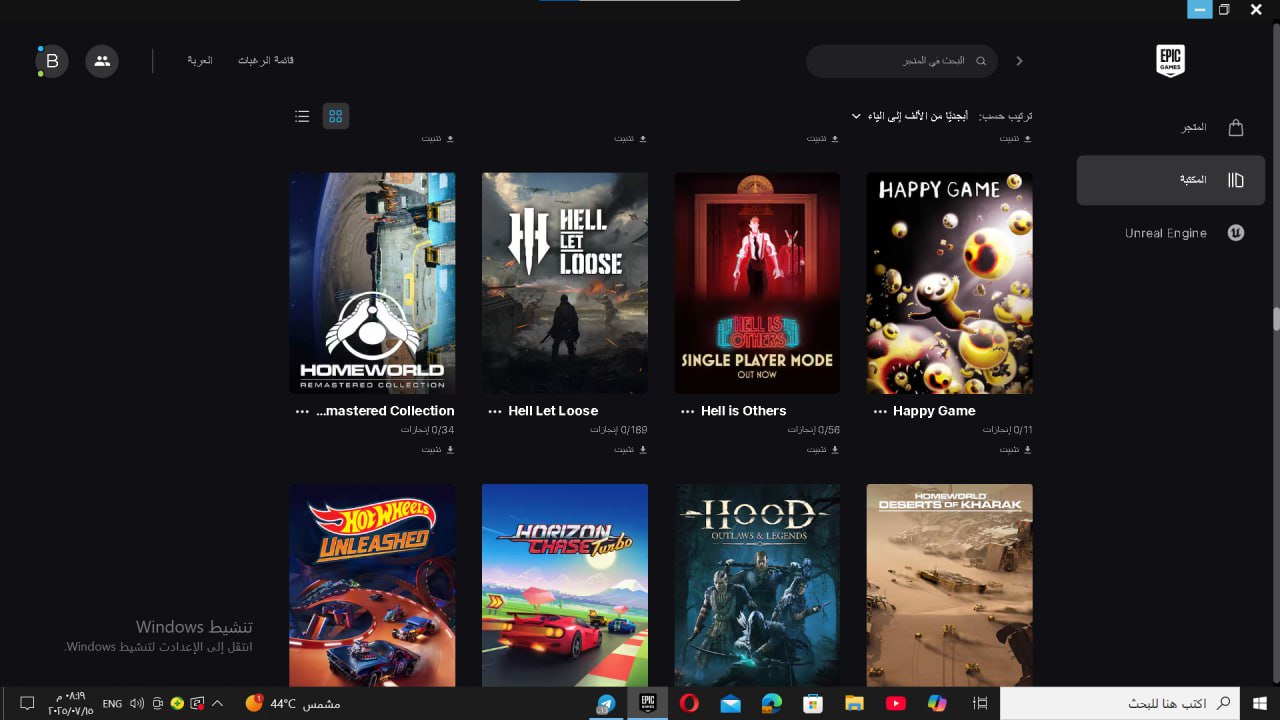Open the Hot Wheels Unleashed cover

pyautogui.click(x=372, y=585)
